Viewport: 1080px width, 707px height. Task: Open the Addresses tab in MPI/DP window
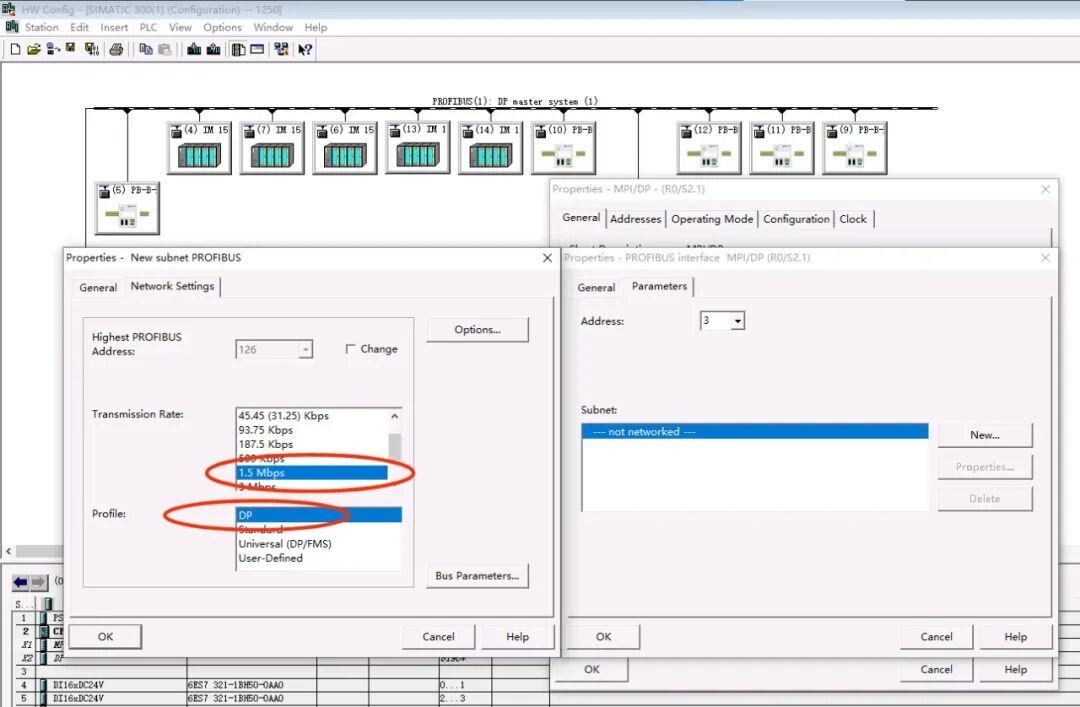tap(635, 219)
